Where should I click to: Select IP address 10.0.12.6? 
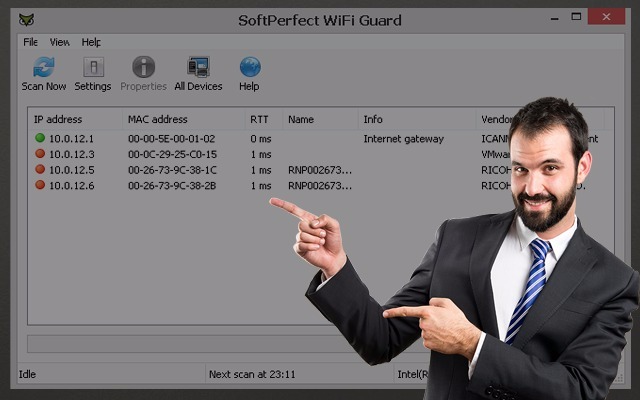(x=72, y=185)
